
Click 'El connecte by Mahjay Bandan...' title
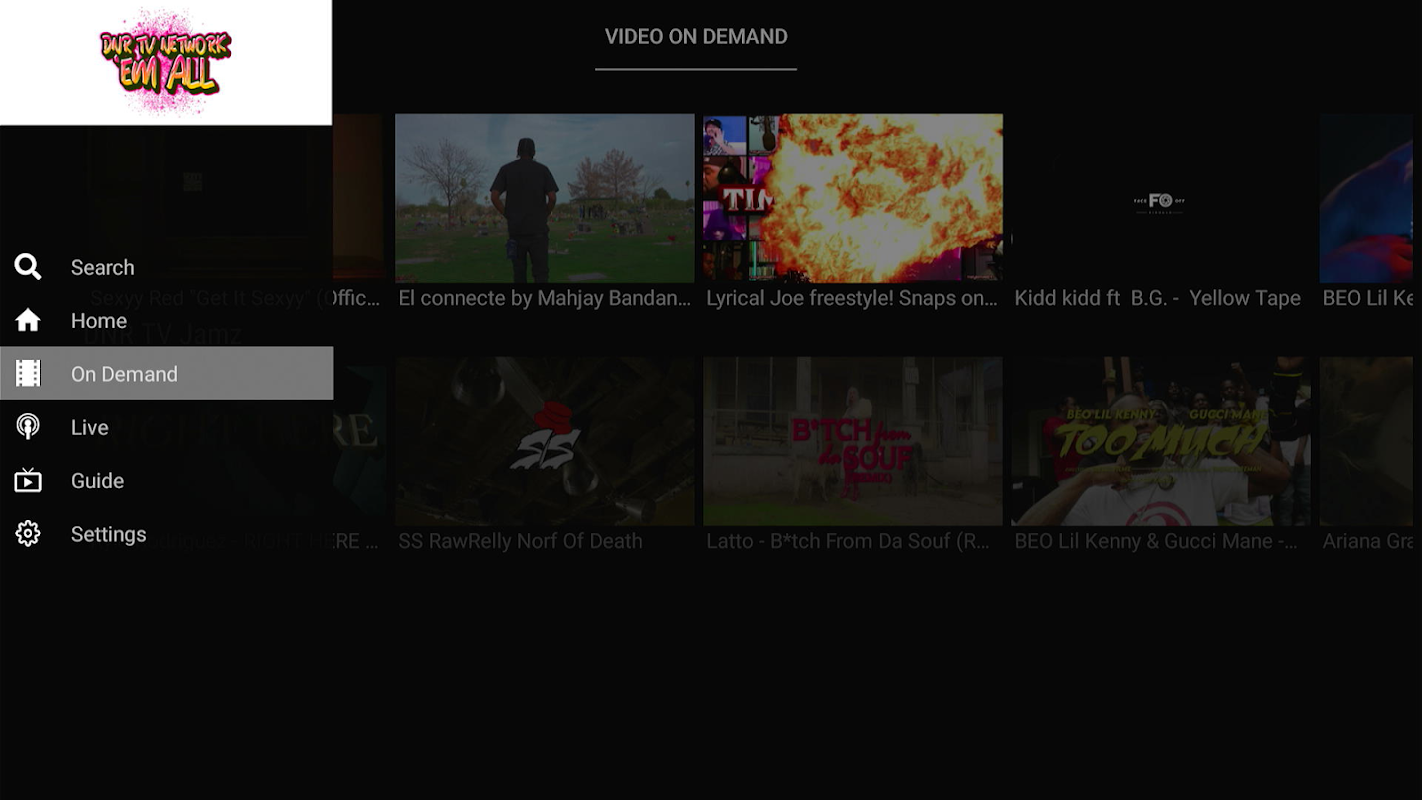(x=545, y=298)
